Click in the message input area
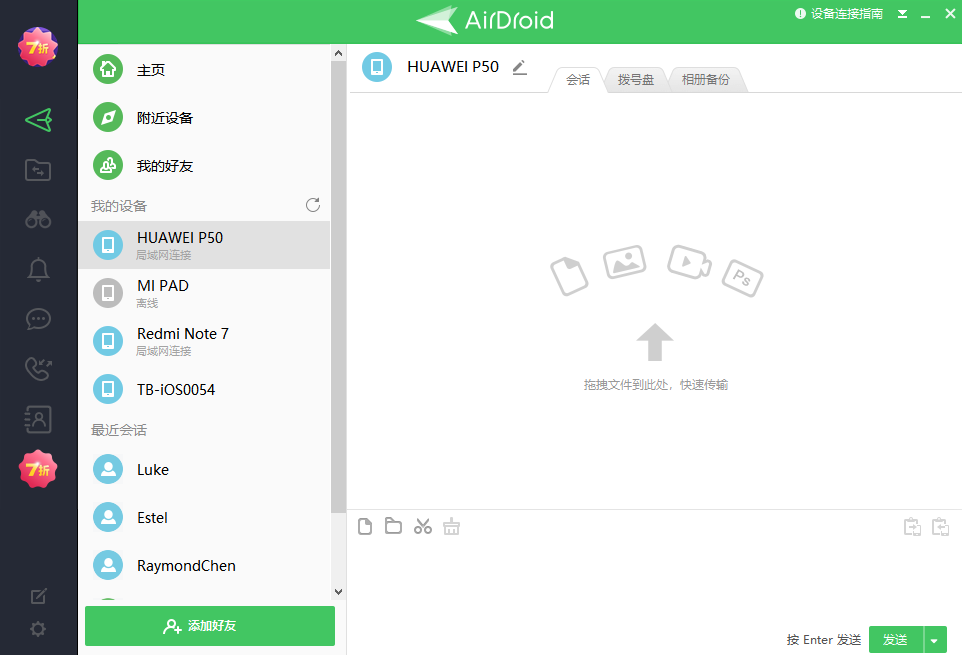962x655 pixels. click(654, 583)
